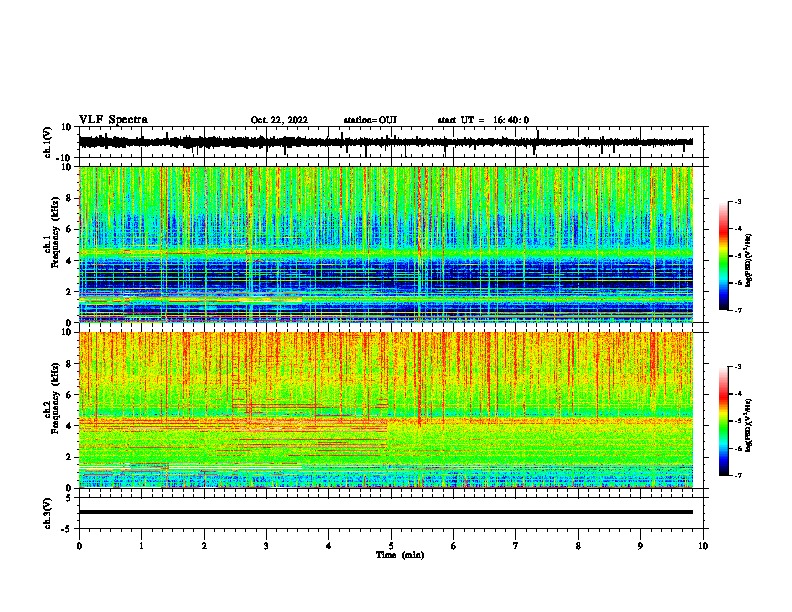The image size is (792, 612).
Task: Click the ch.3 flat black trace
Action: [x=386, y=512]
